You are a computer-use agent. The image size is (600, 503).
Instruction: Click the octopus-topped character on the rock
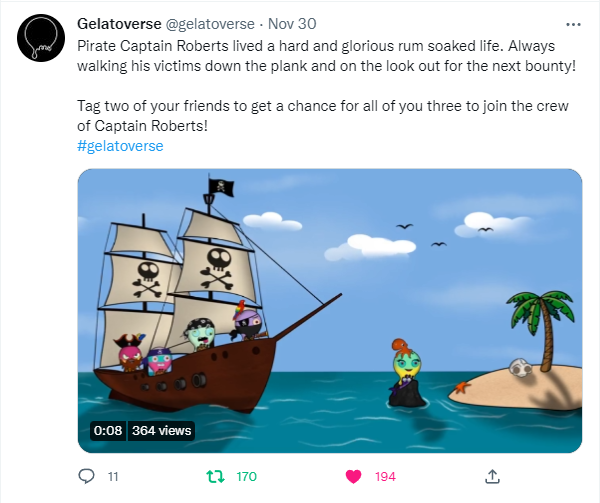point(406,363)
